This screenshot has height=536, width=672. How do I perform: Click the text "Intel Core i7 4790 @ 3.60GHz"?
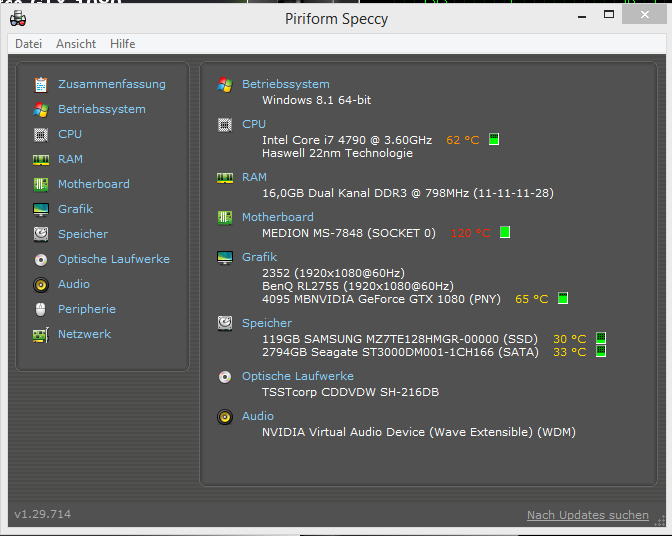pos(347,140)
